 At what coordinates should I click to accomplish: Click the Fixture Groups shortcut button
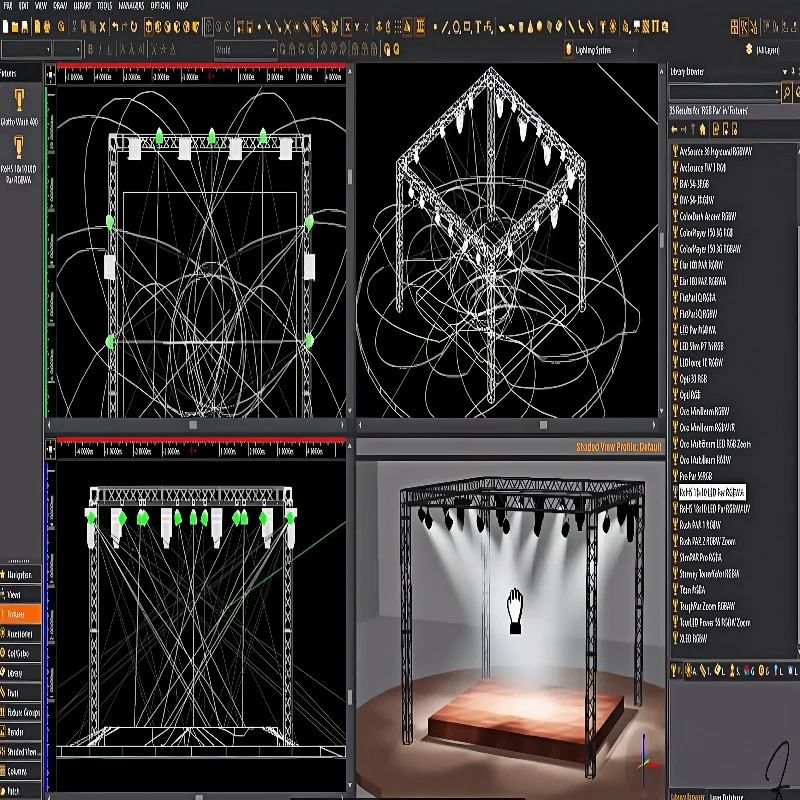click(20, 712)
